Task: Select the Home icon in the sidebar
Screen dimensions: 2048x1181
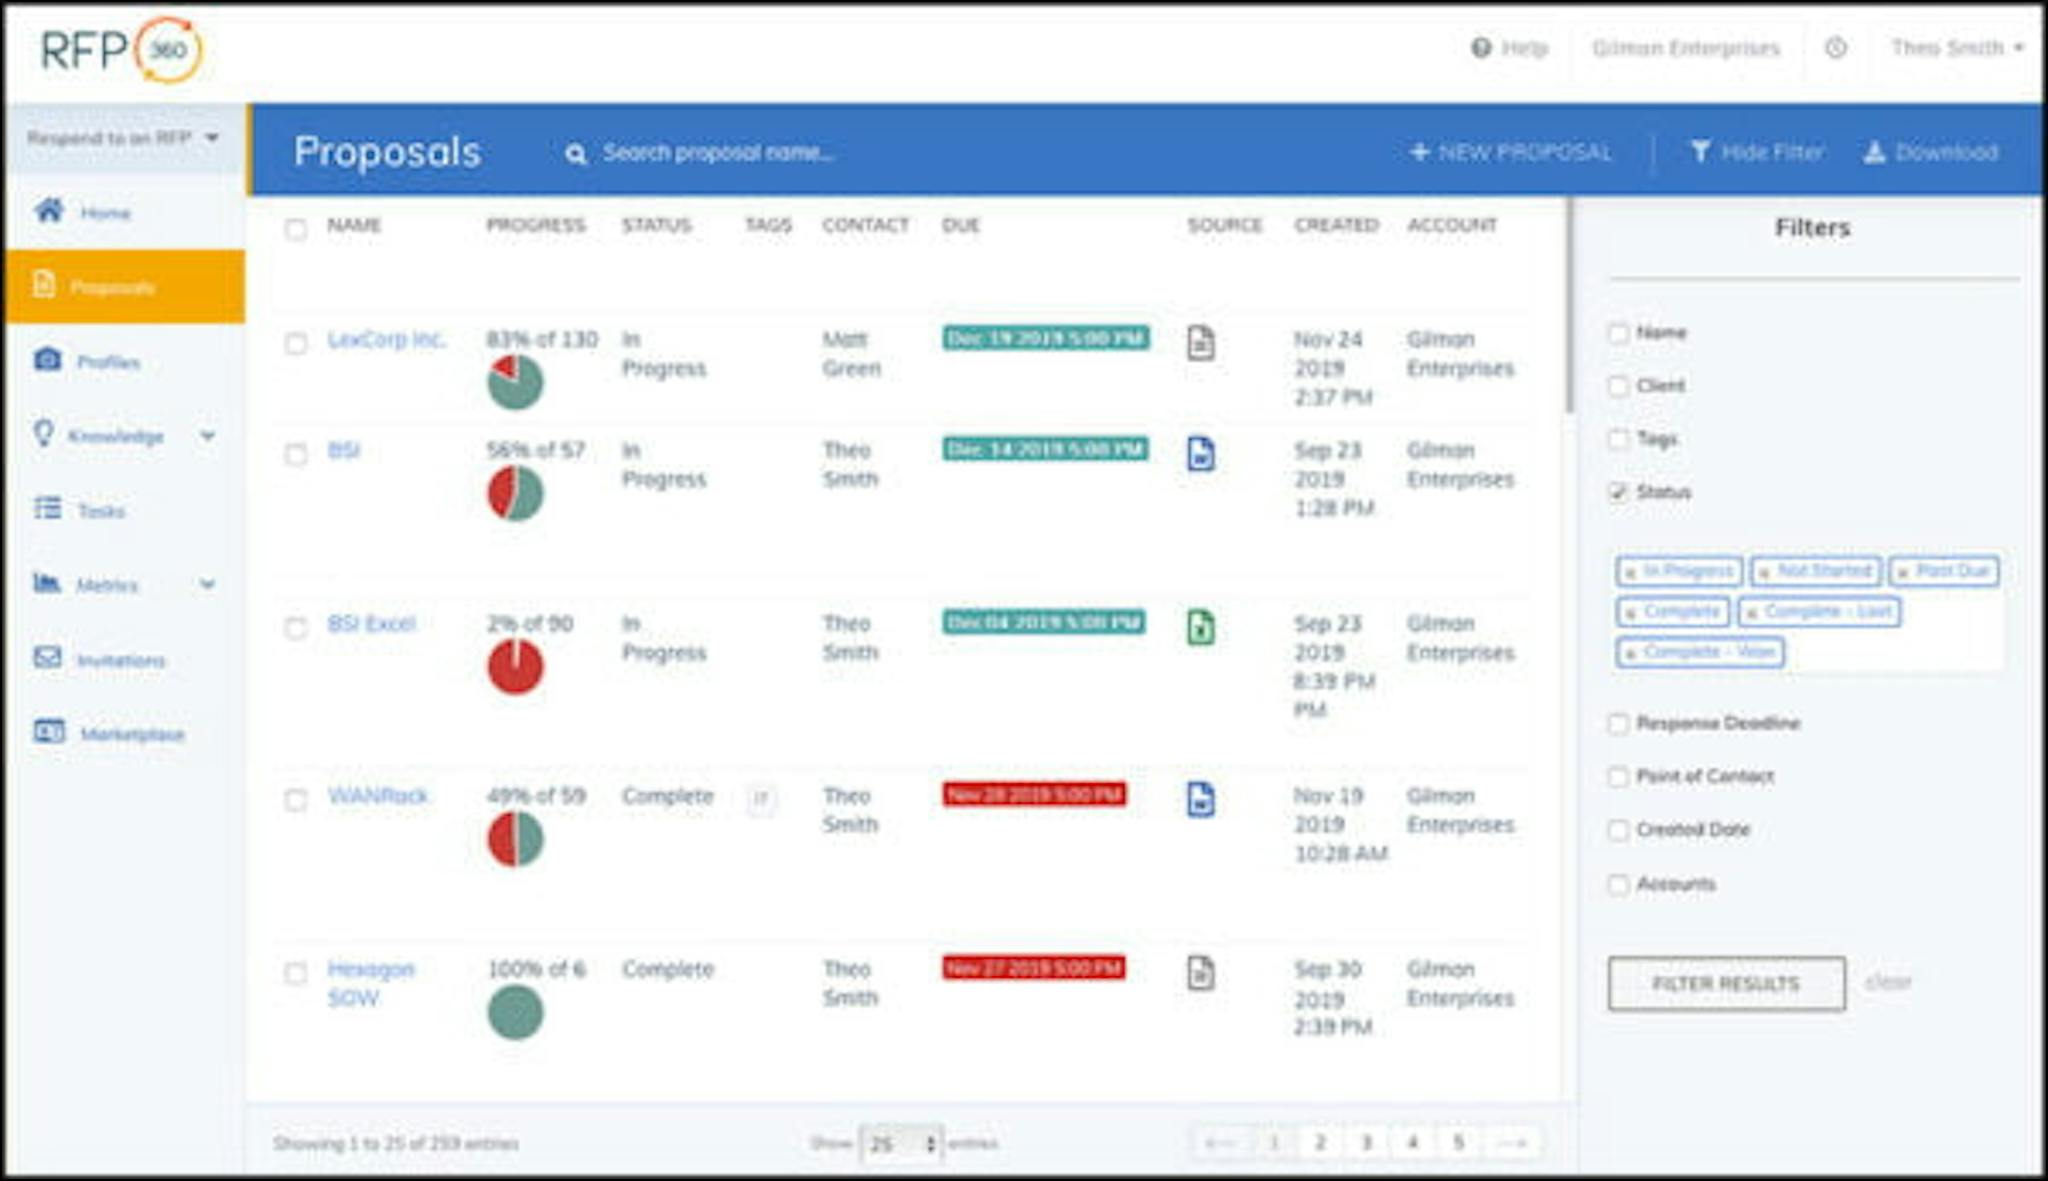Action: [49, 212]
